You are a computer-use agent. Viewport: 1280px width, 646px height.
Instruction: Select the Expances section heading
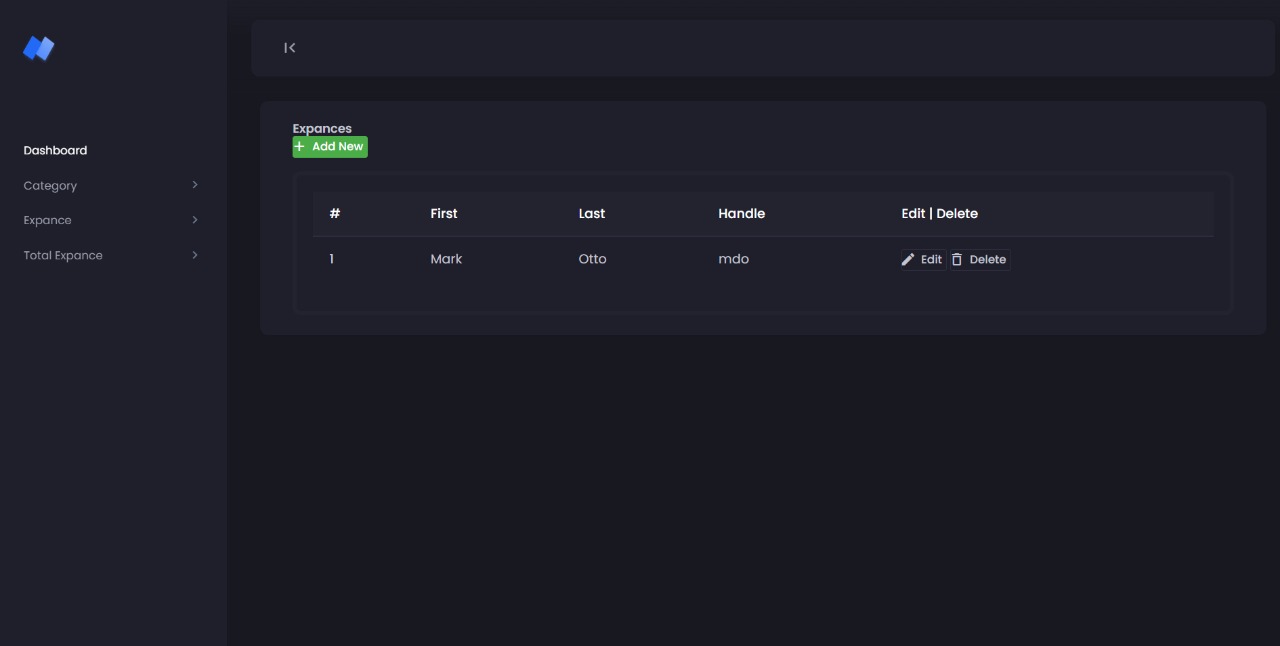(322, 128)
